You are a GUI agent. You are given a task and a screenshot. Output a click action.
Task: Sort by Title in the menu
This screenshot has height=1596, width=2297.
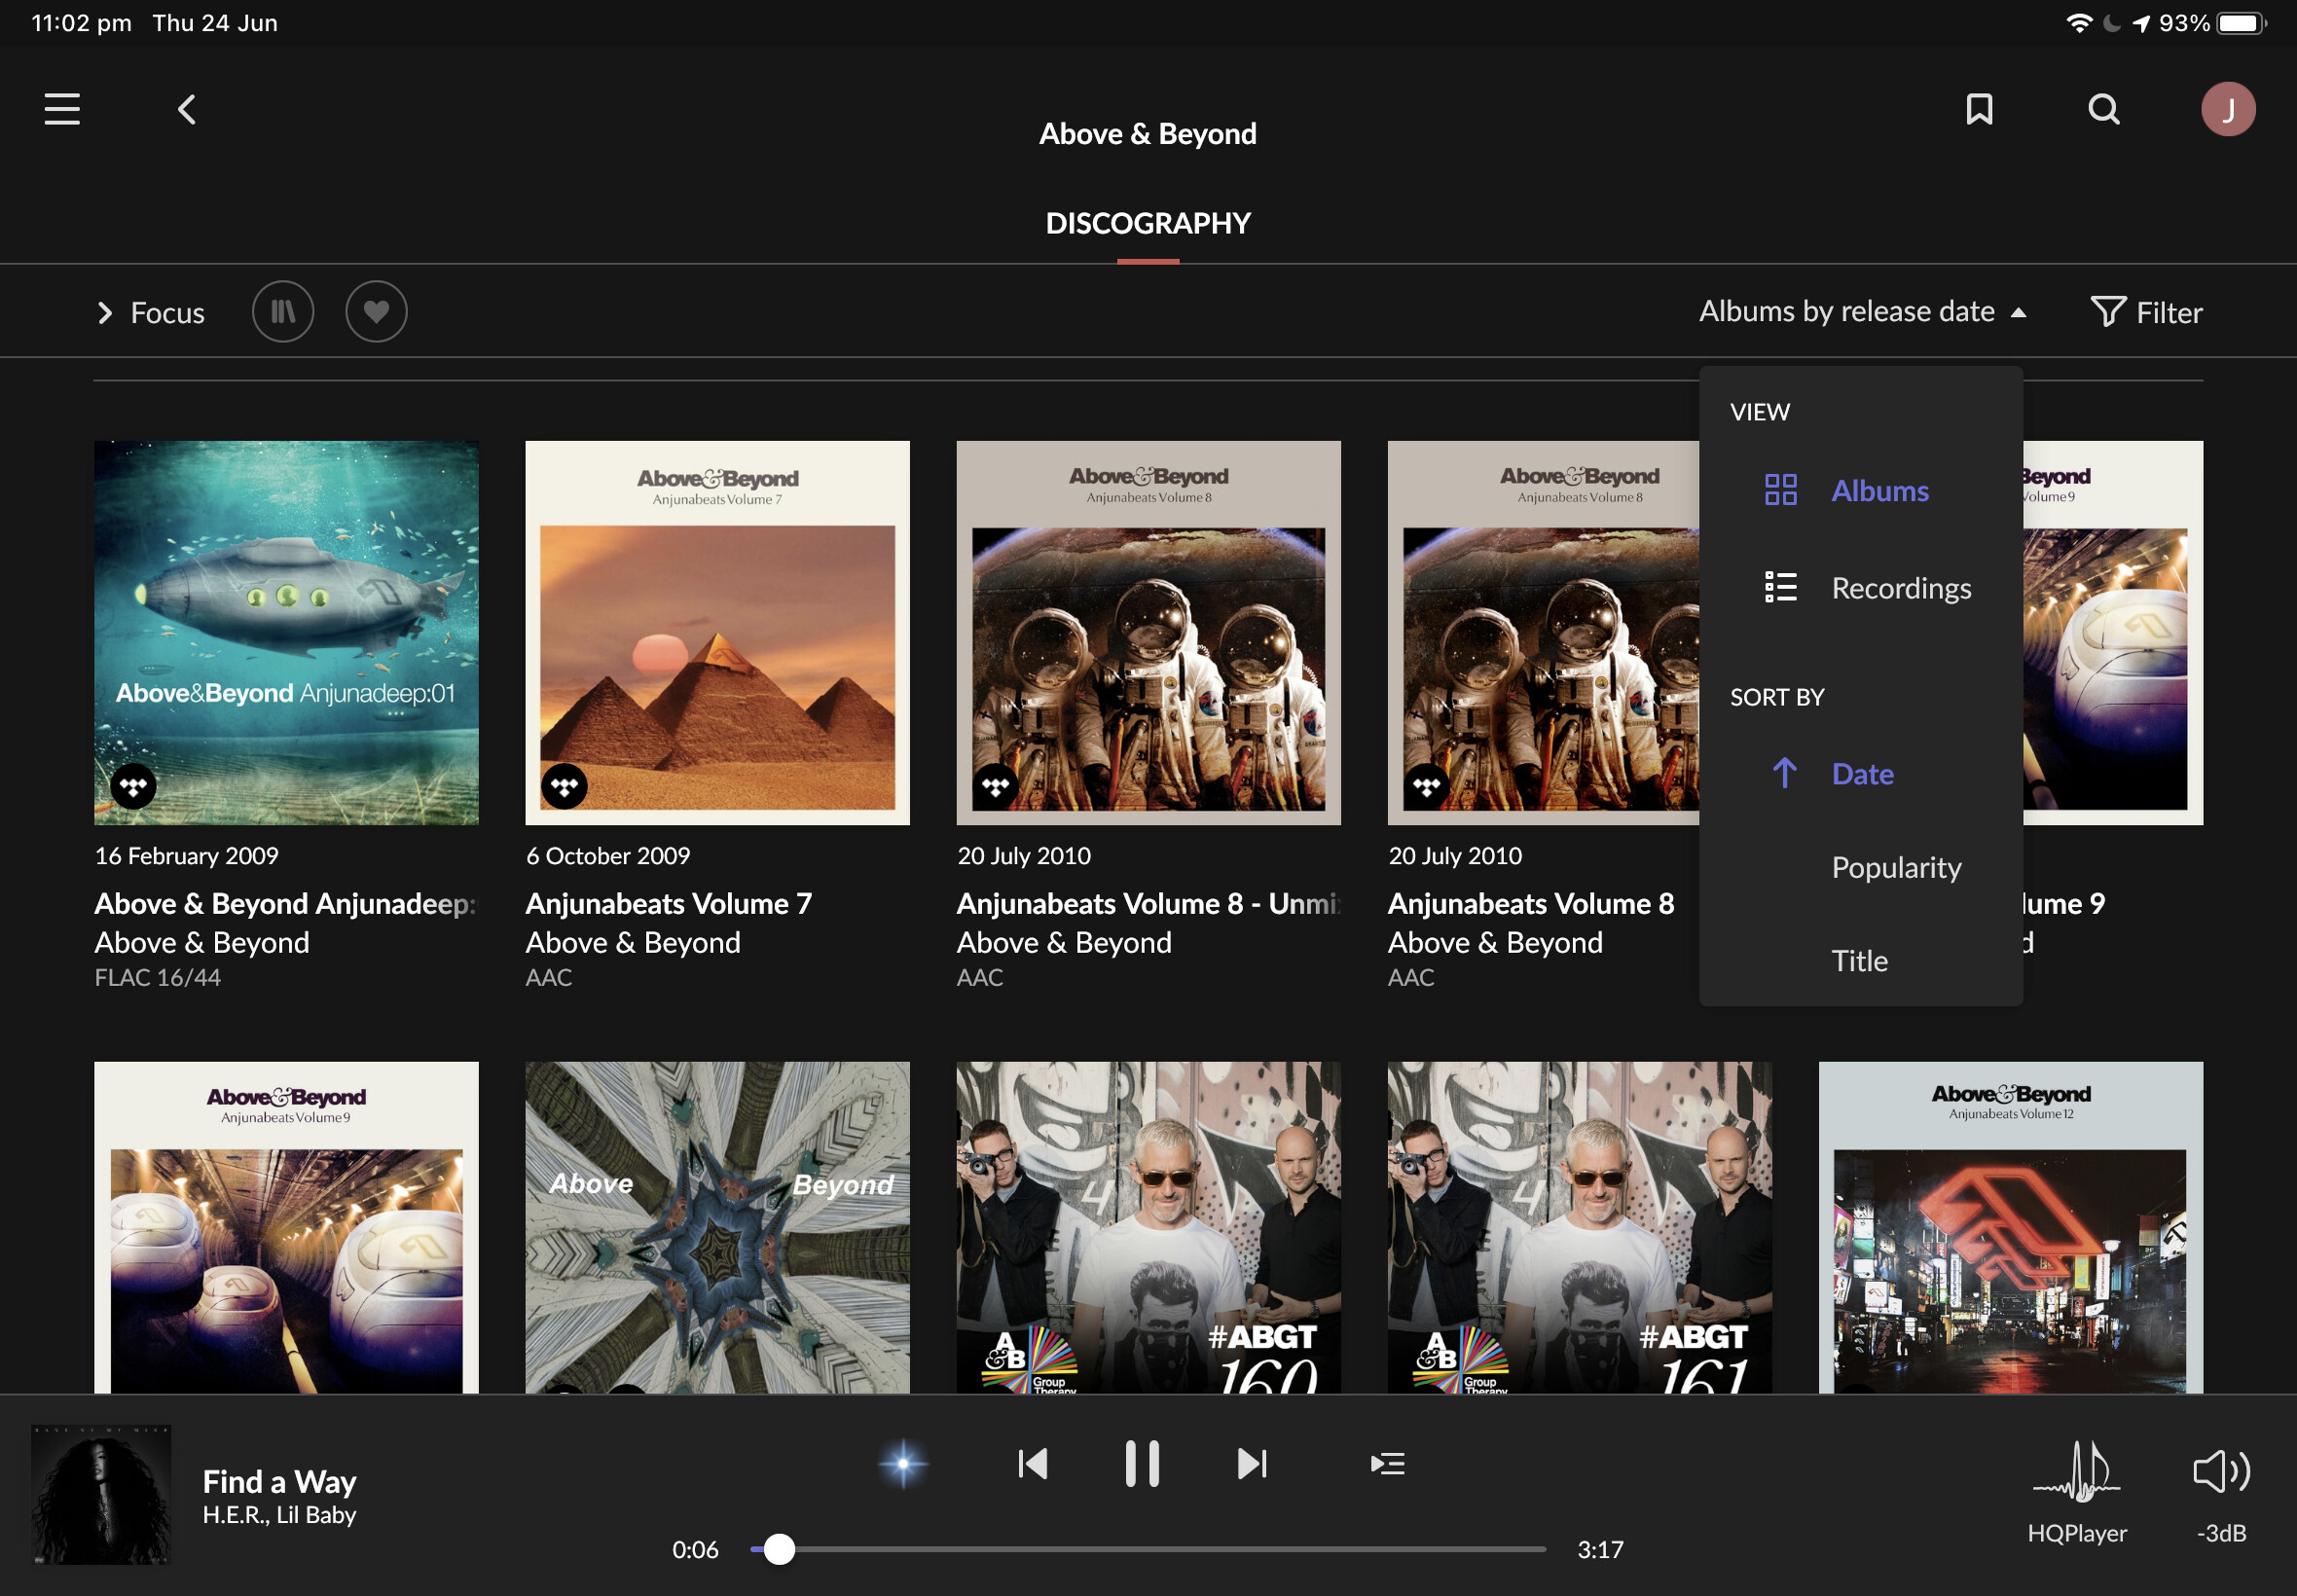pos(1860,960)
